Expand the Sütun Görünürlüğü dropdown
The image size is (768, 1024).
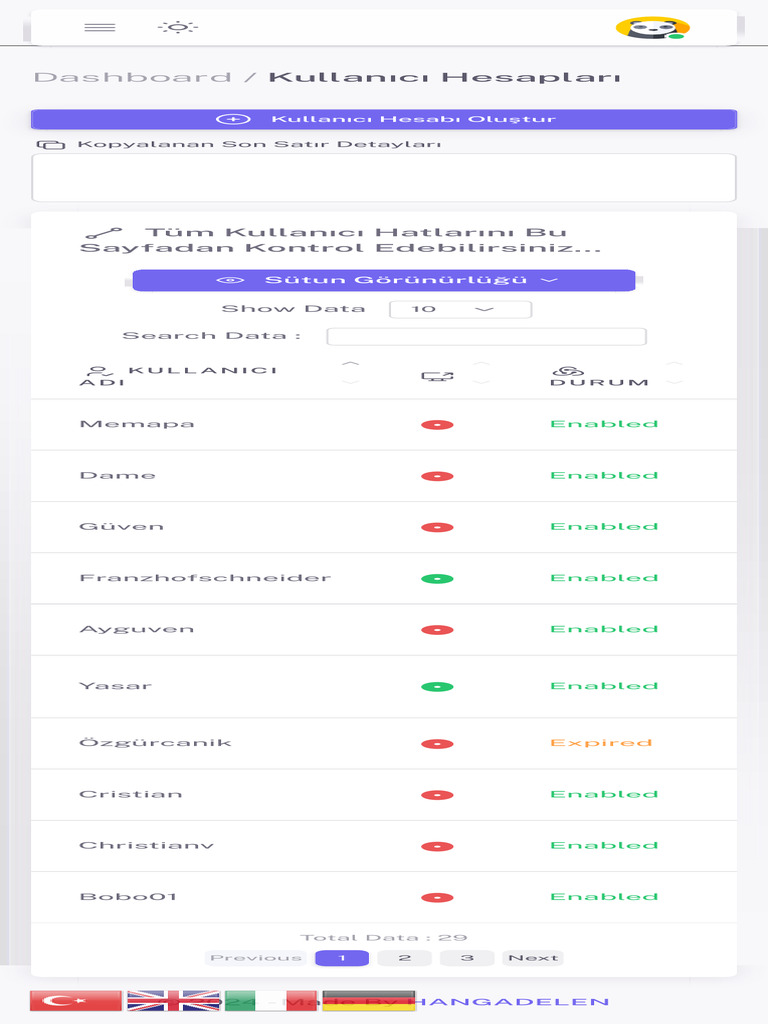384,280
